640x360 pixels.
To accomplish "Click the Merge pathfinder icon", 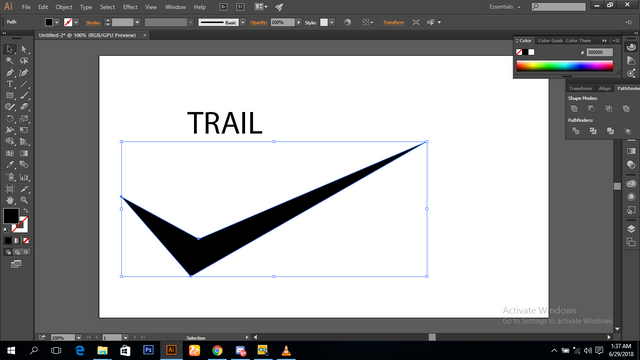I will click(611, 131).
